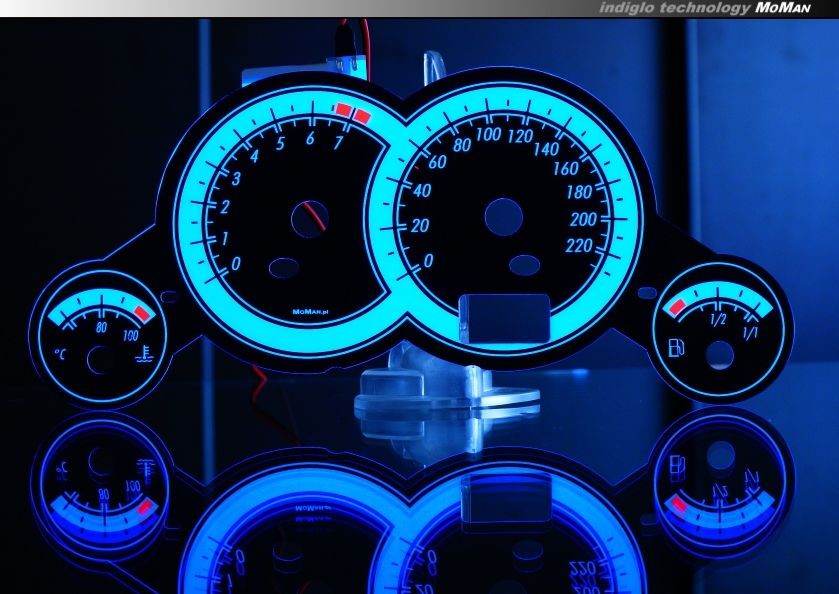Click the number 6 on the tachometer
Viewport: 839px width, 594px height.
point(310,138)
